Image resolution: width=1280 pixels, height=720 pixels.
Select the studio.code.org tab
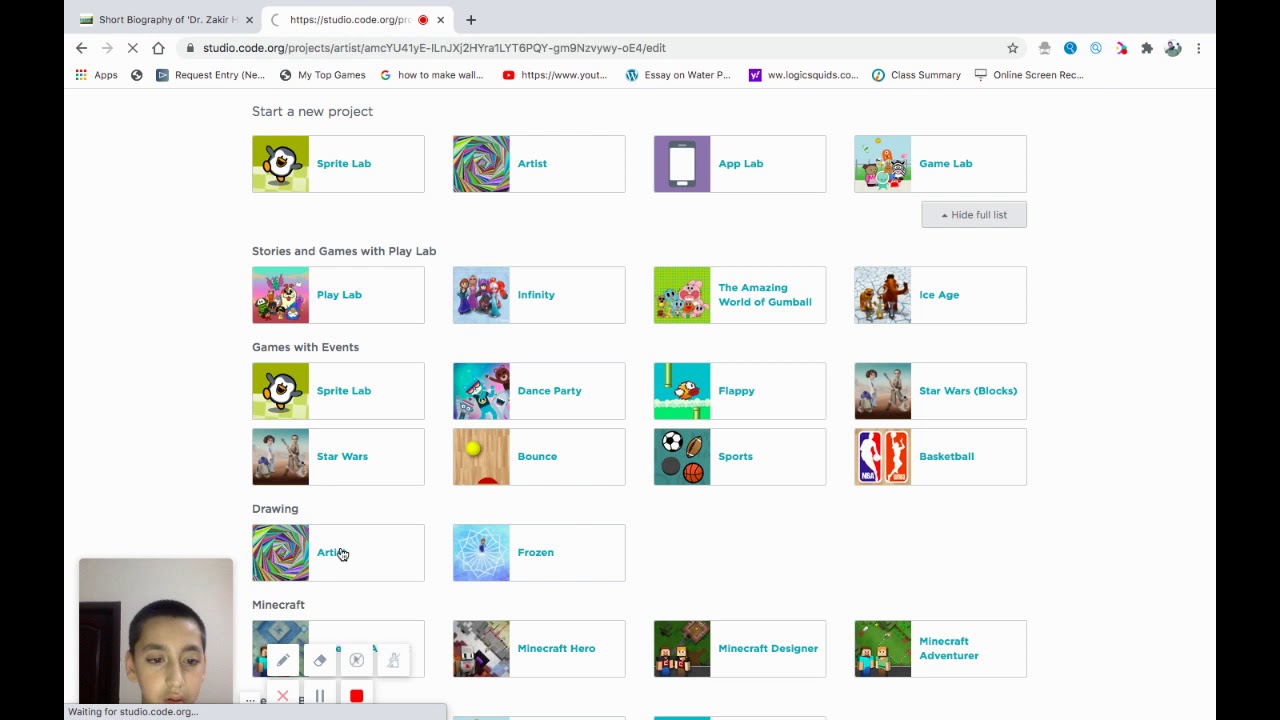pos(358,20)
